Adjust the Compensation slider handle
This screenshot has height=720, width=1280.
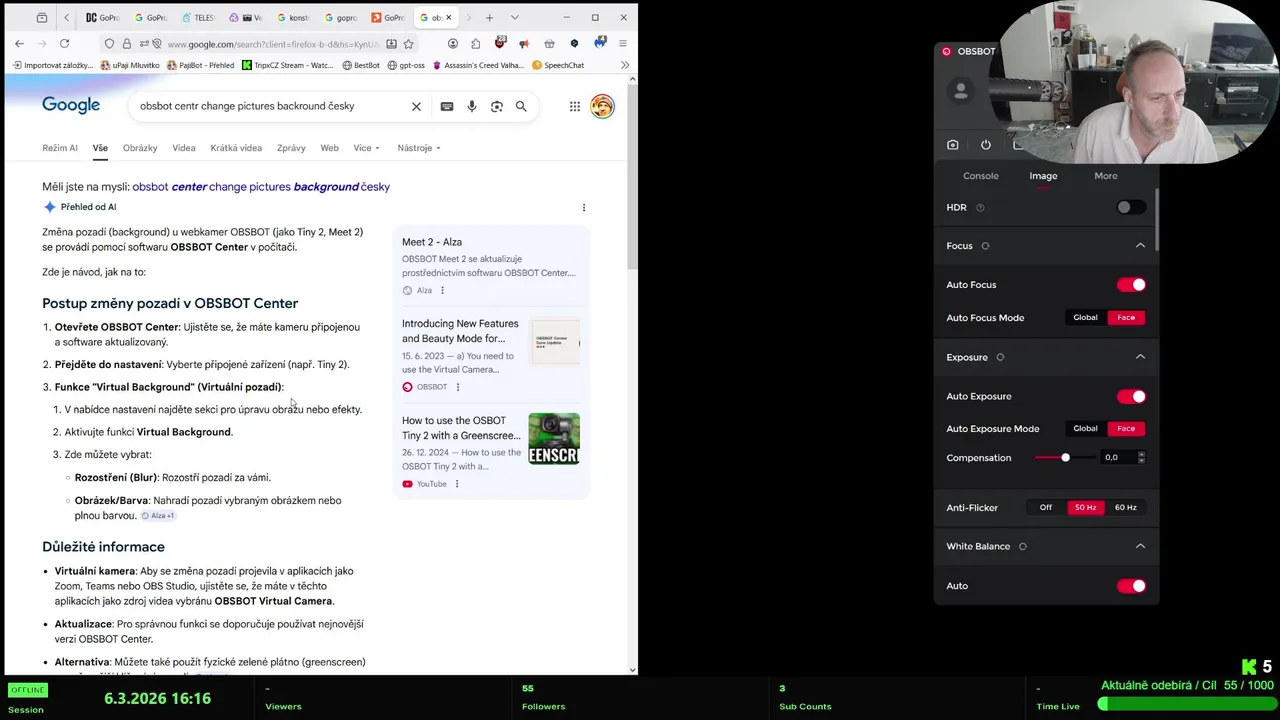click(x=1065, y=458)
